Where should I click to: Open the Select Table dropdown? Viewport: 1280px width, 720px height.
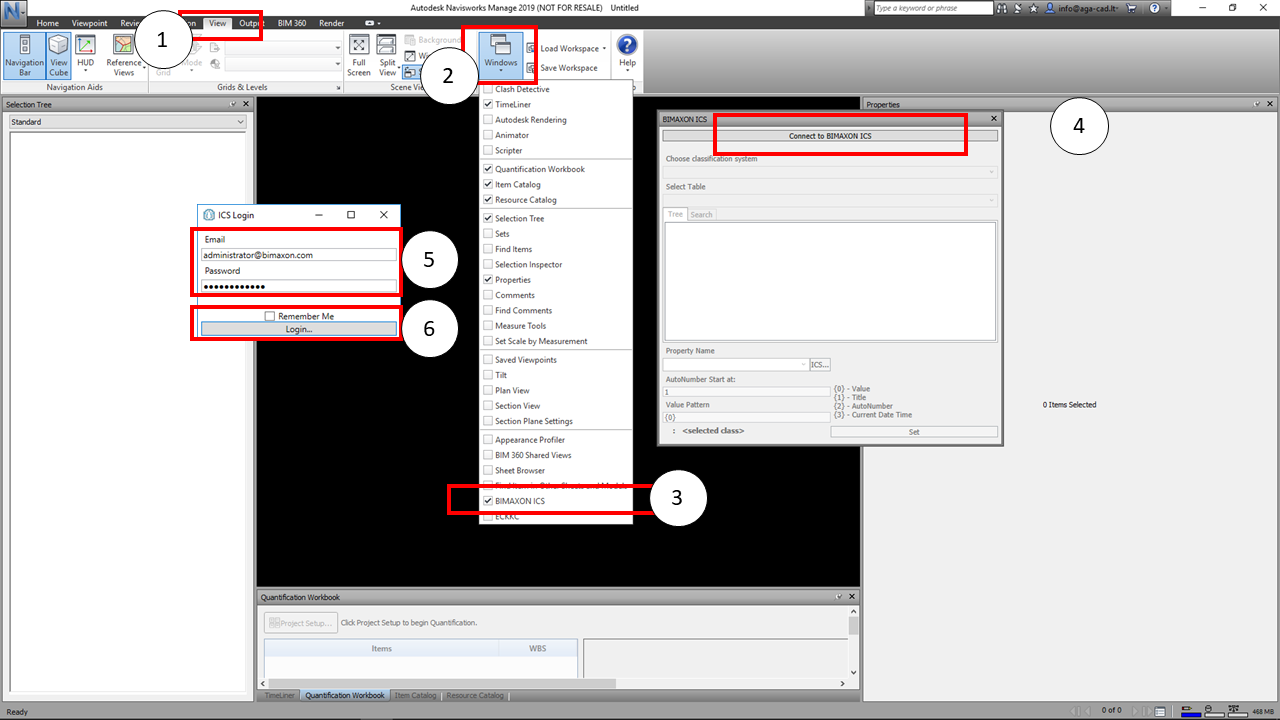coord(830,200)
